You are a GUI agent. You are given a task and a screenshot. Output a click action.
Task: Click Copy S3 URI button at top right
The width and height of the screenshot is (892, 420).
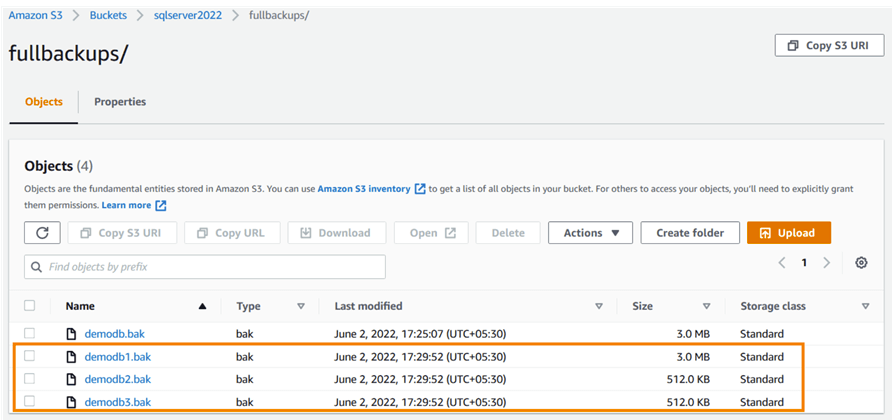(x=829, y=46)
